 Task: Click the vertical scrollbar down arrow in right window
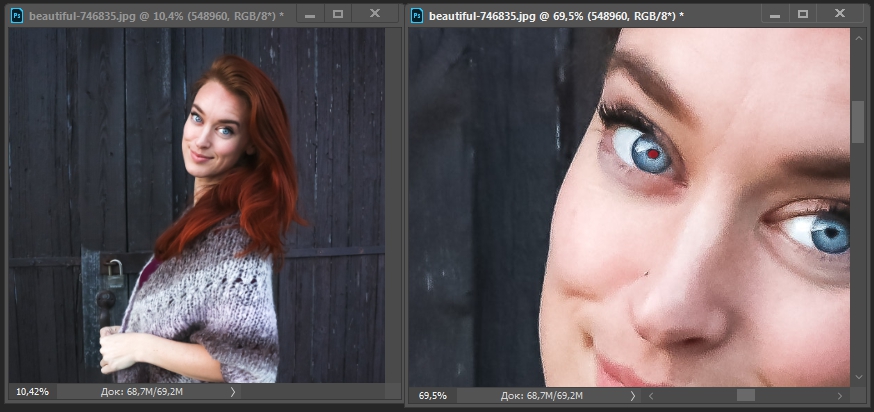(858, 377)
